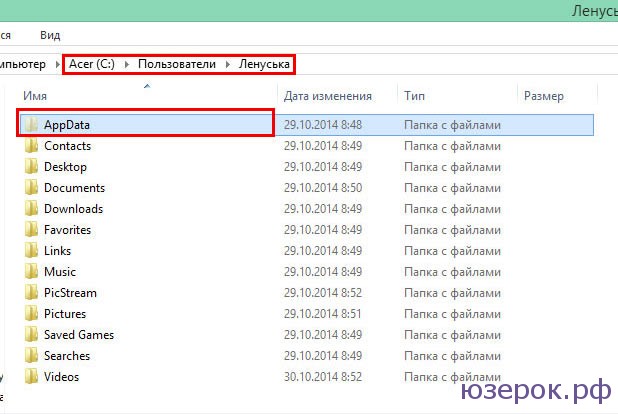Sort files by Тип column
The height and width of the screenshot is (414, 618).
[414, 96]
